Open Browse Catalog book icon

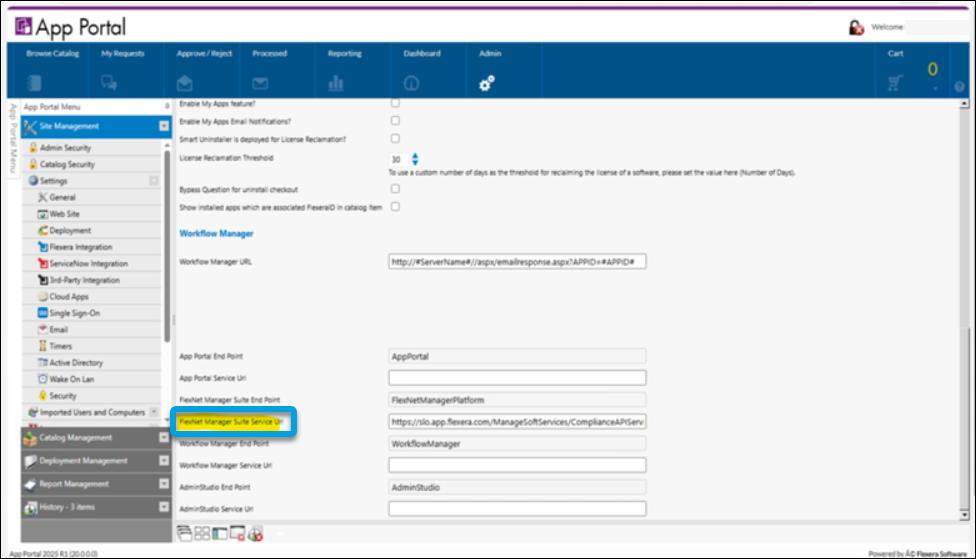point(34,83)
